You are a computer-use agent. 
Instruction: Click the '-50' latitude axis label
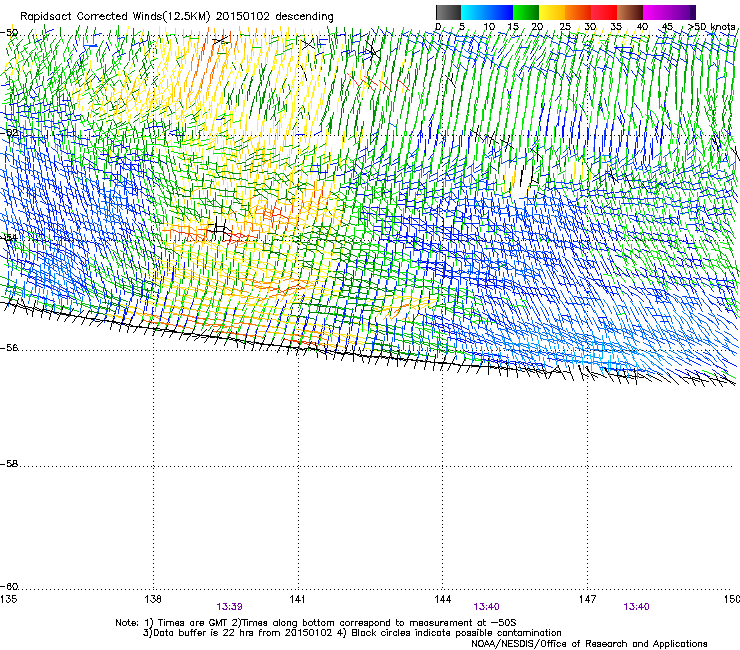click(x=9, y=33)
